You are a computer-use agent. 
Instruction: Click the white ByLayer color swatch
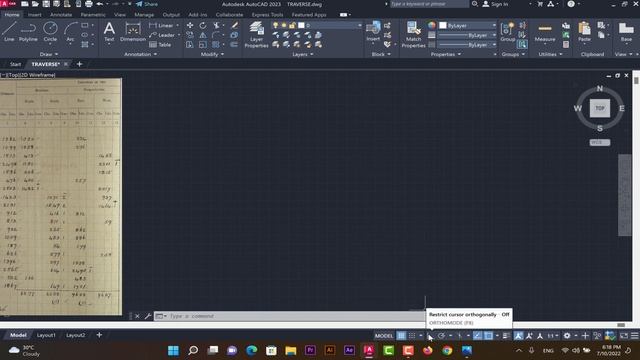click(443, 25)
